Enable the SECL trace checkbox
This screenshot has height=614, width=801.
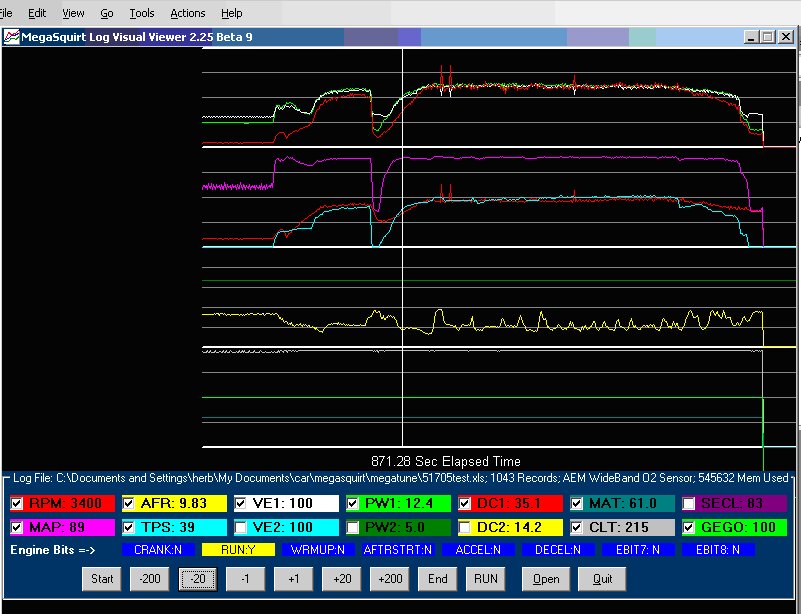point(689,504)
